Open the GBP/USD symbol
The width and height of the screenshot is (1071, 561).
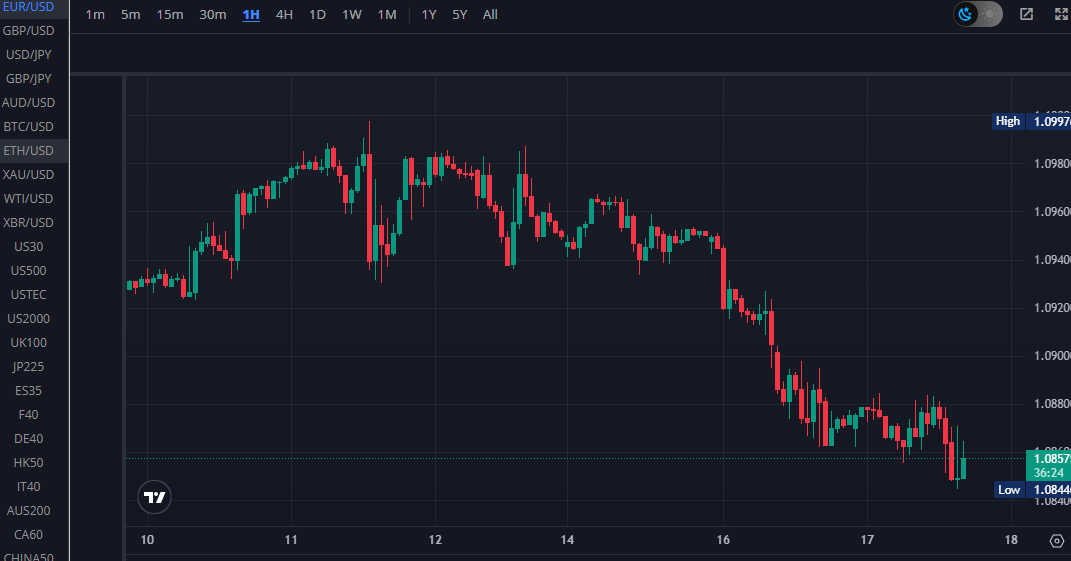(28, 31)
